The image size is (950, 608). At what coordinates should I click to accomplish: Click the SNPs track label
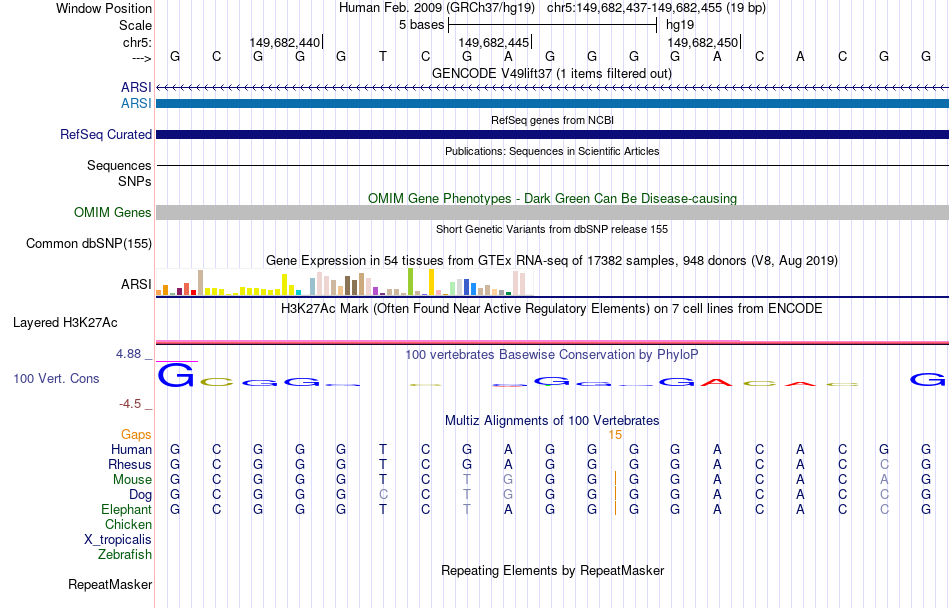135,181
